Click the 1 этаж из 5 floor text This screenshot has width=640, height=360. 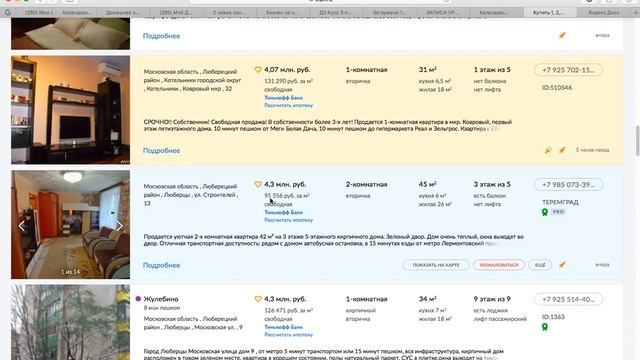point(492,70)
